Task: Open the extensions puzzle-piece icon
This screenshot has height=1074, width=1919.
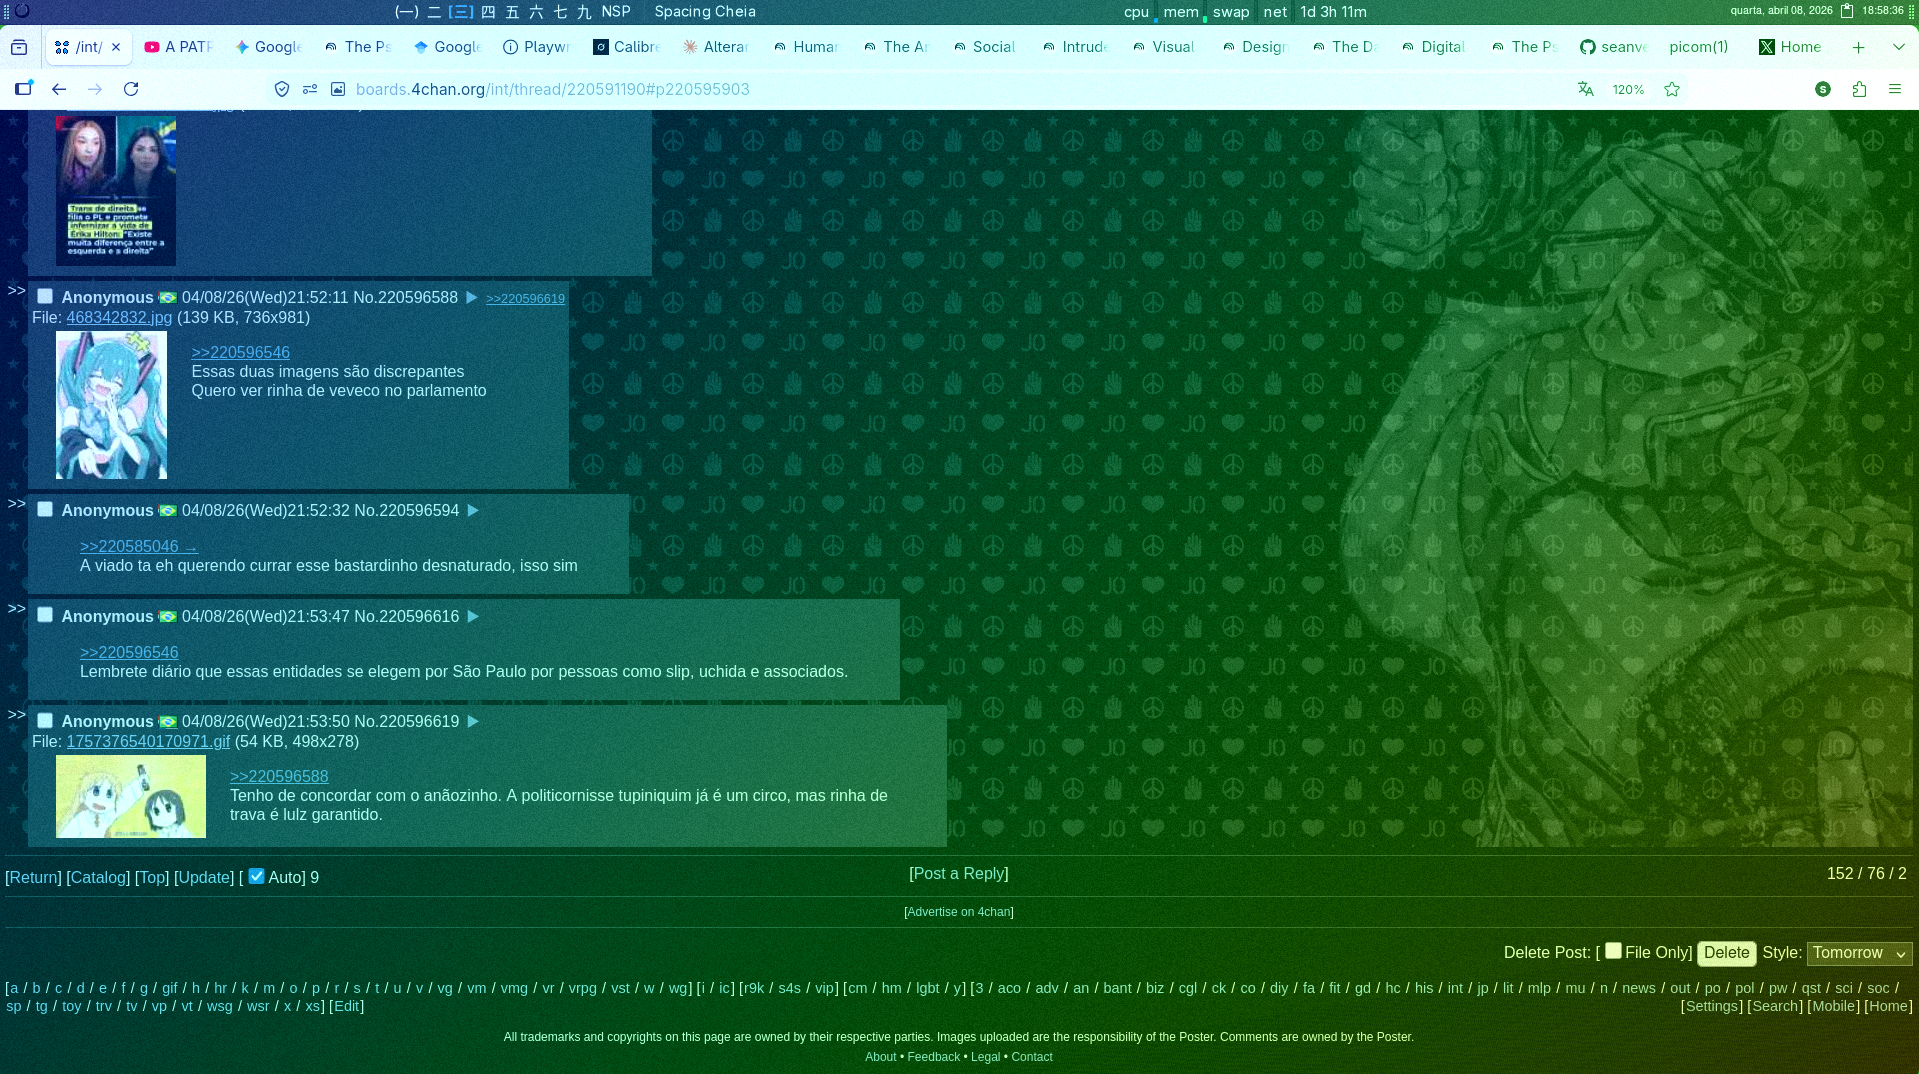Action: click(x=1859, y=89)
